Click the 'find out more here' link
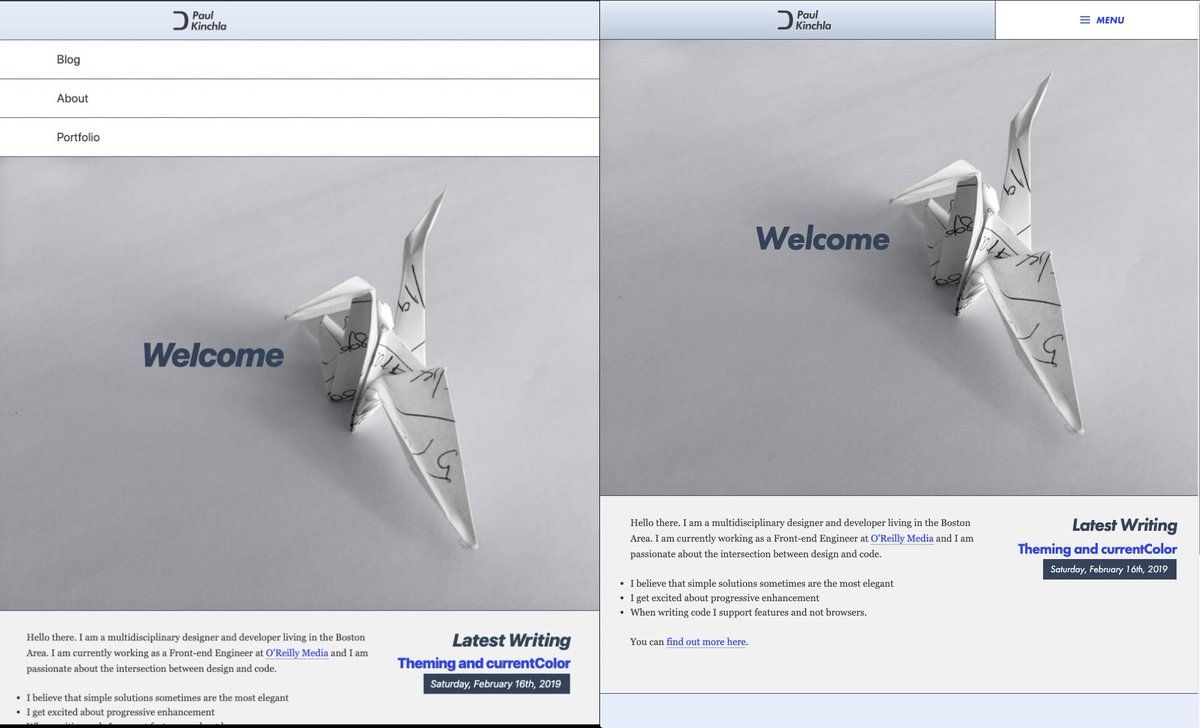This screenshot has width=1200, height=728. point(706,642)
